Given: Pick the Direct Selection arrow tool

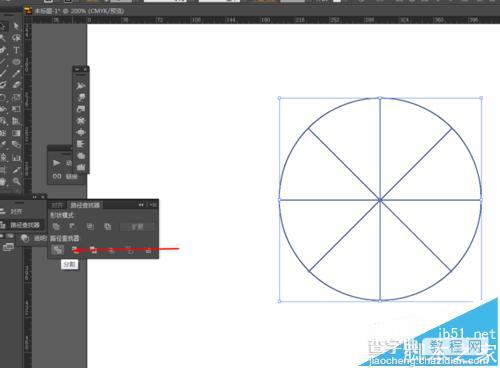Looking at the screenshot, I should [x=16, y=26].
